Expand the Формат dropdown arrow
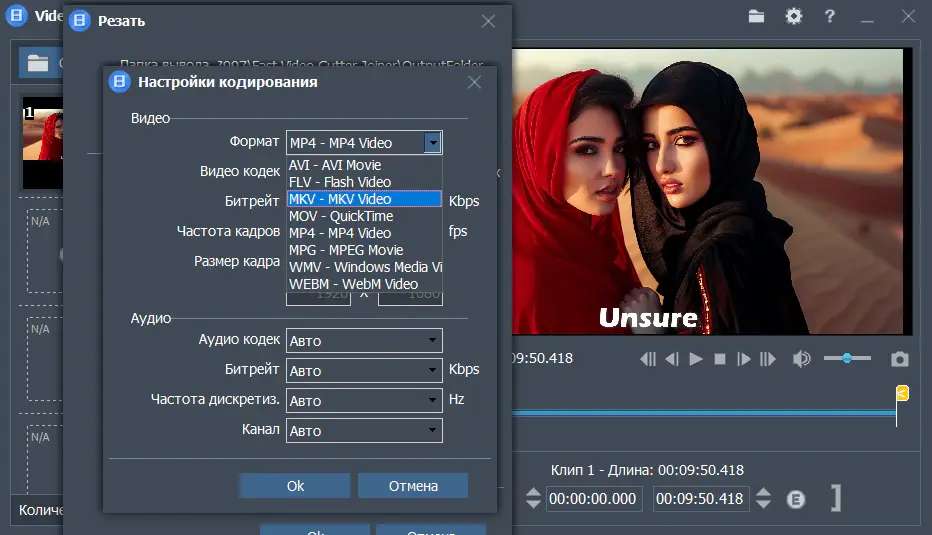 click(432, 143)
